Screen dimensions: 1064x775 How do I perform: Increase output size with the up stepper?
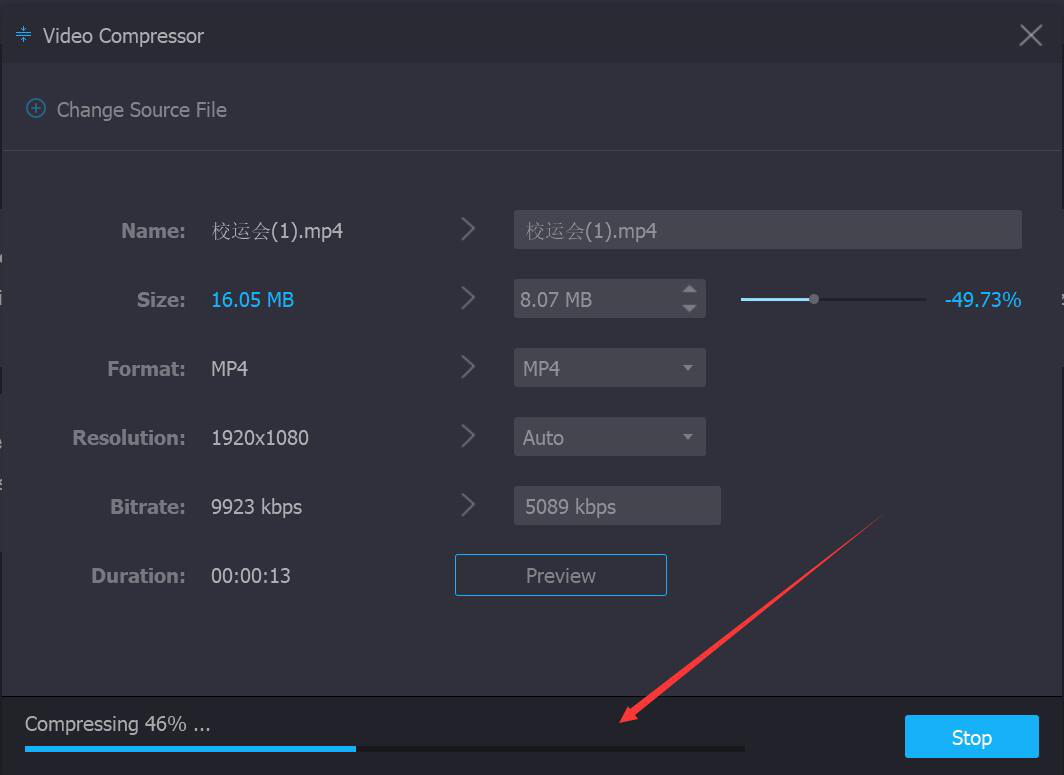[689, 290]
